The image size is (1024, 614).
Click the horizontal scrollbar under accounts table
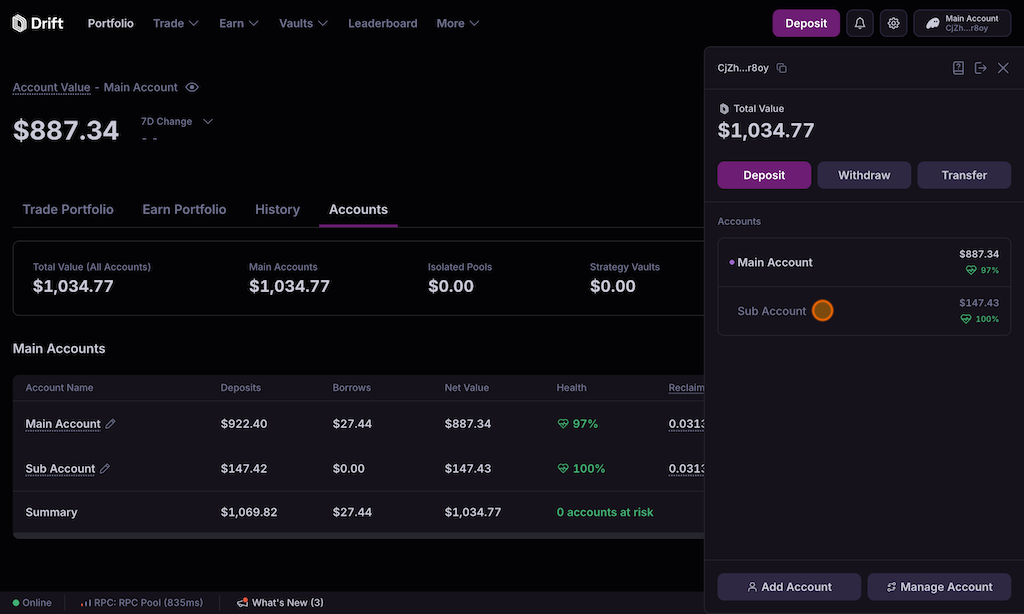tap(358, 536)
